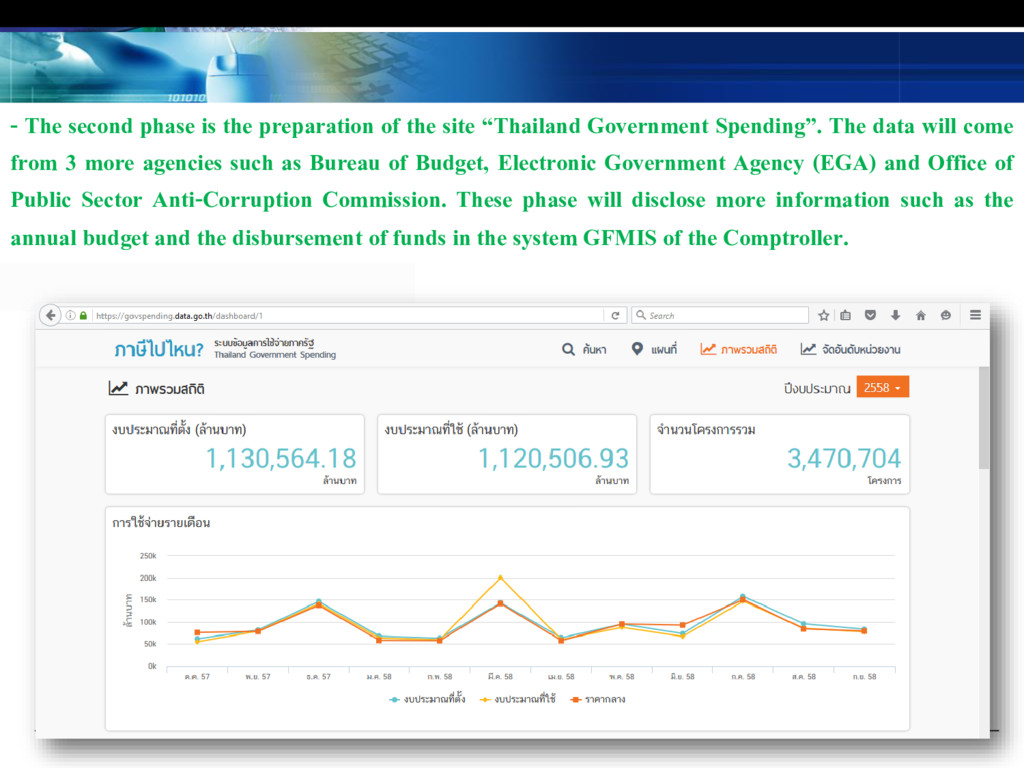The width and height of the screenshot is (1024, 768).
Task: Click the ปีงบประมาณ label
Action: 817,389
